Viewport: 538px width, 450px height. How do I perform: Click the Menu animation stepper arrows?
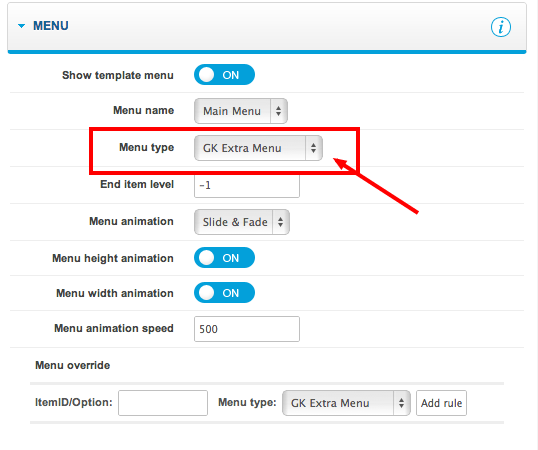(281, 222)
